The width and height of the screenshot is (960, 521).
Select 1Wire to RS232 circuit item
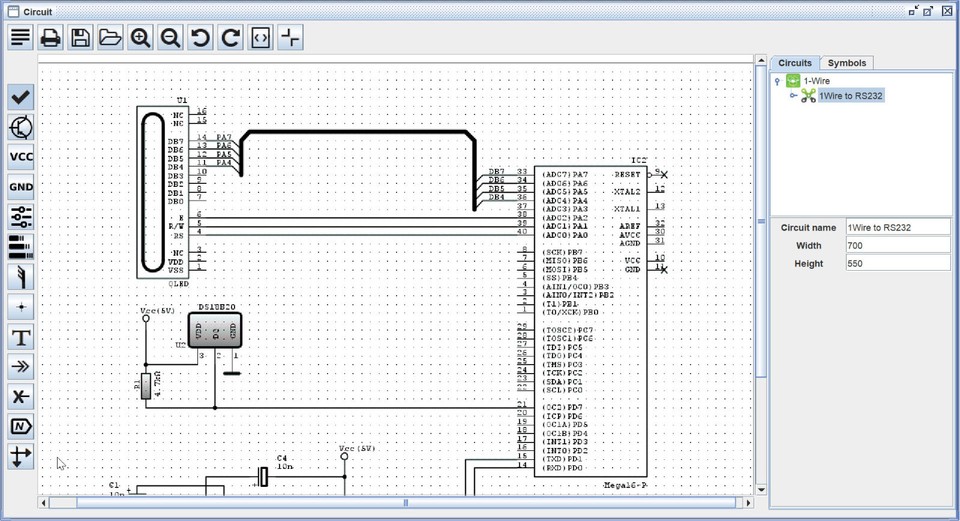pos(850,96)
